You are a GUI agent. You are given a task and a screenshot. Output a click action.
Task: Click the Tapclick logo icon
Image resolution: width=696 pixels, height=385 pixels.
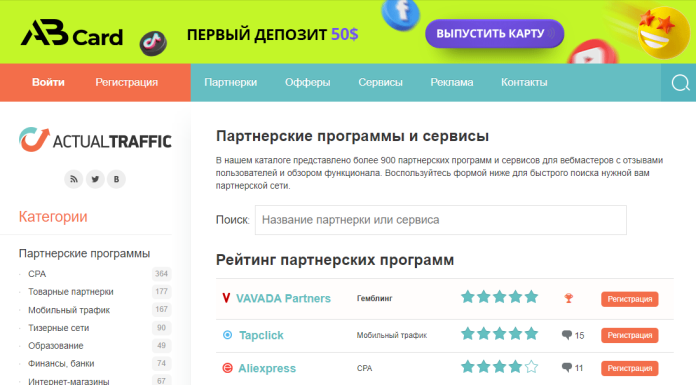click(227, 335)
